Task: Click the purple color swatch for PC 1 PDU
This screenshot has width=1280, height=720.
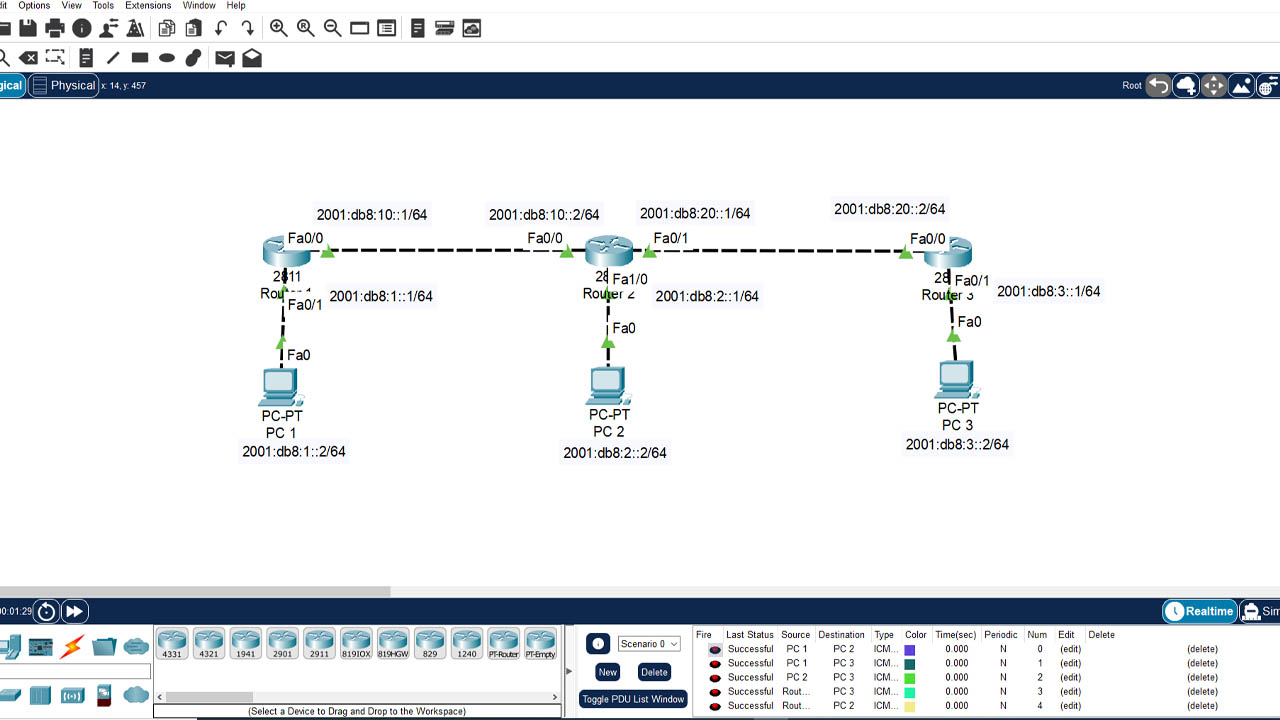Action: [910, 650]
